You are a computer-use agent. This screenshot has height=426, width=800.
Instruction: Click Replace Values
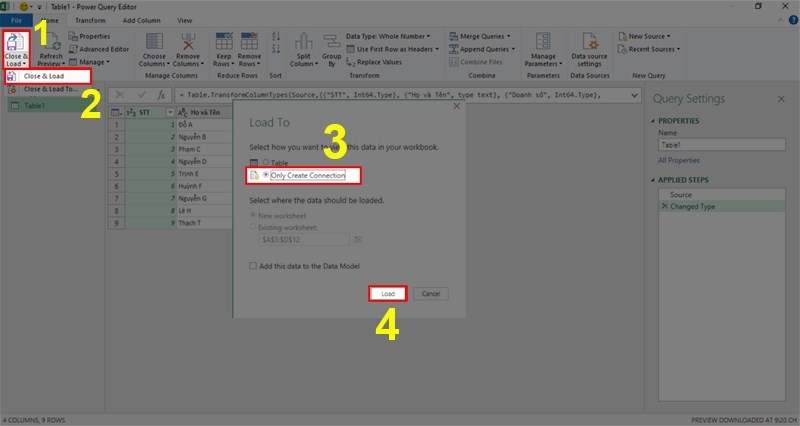pyautogui.click(x=374, y=62)
